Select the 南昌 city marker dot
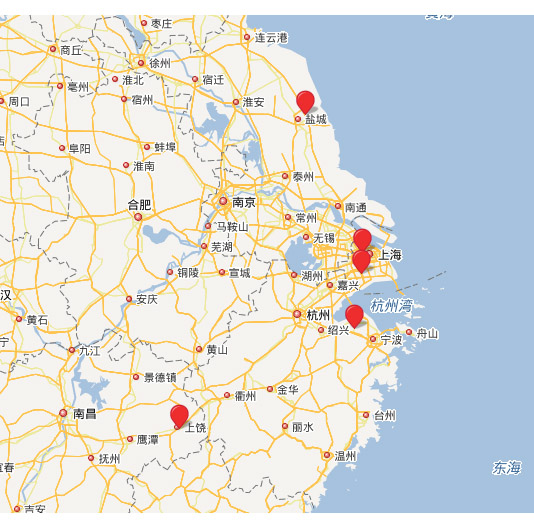 point(63,413)
